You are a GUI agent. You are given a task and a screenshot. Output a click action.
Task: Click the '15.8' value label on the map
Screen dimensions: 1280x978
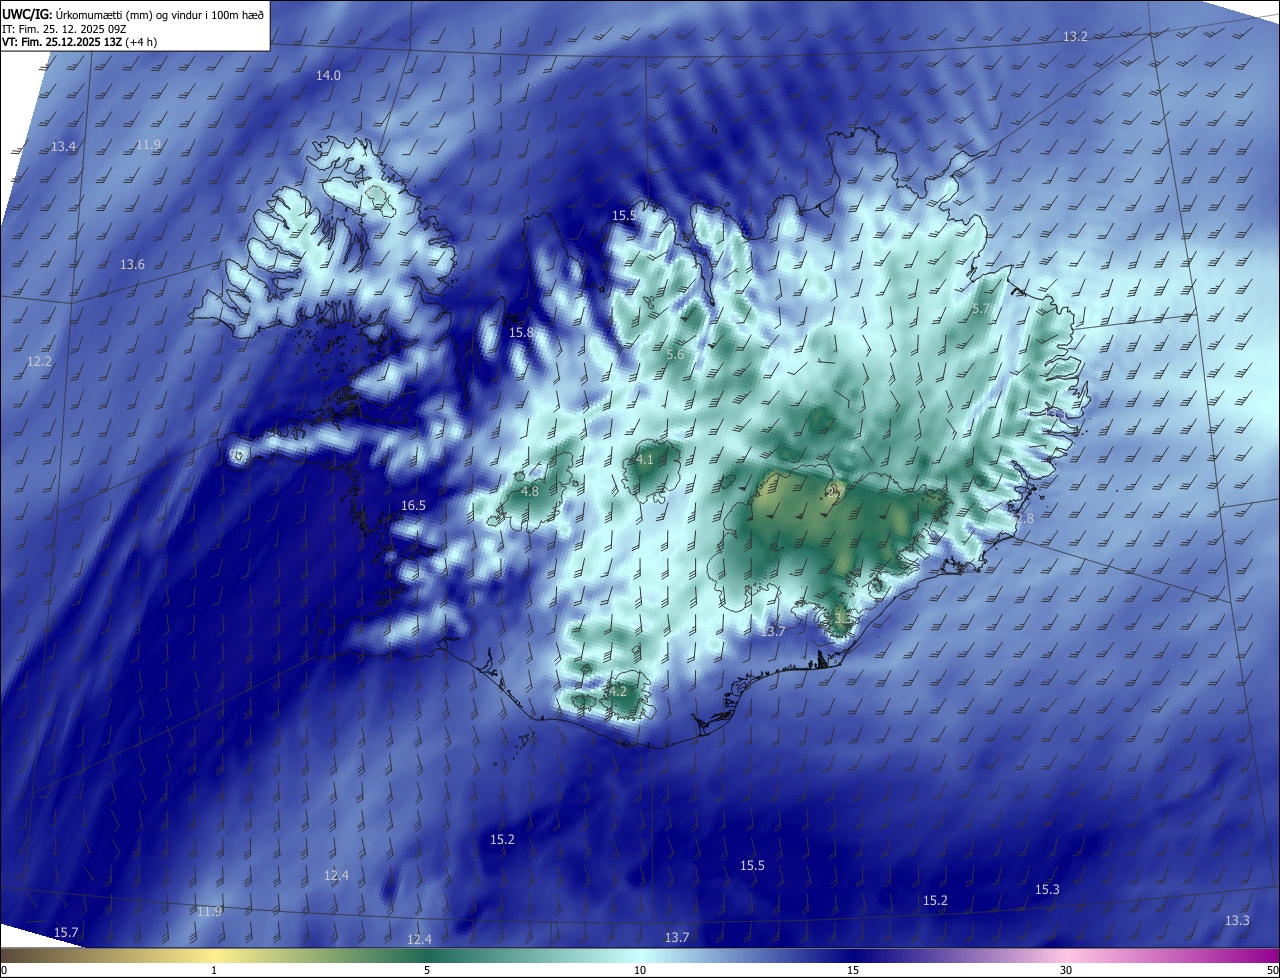coord(521,333)
